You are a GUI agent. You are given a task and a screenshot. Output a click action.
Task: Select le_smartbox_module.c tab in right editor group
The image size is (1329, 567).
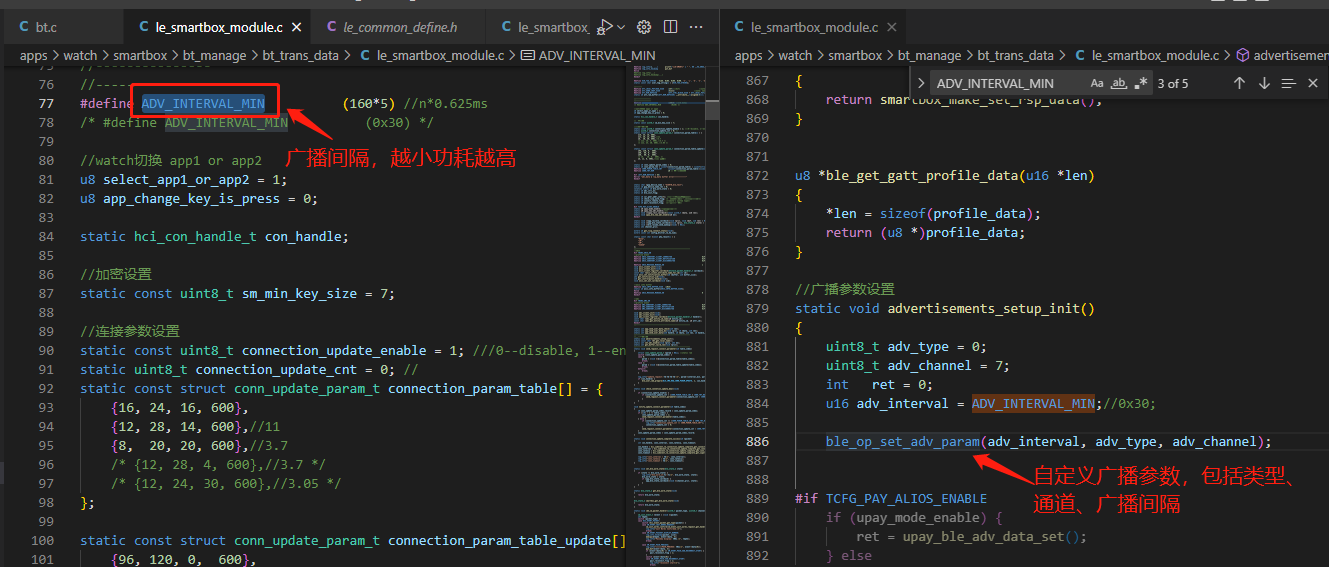[x=814, y=27]
